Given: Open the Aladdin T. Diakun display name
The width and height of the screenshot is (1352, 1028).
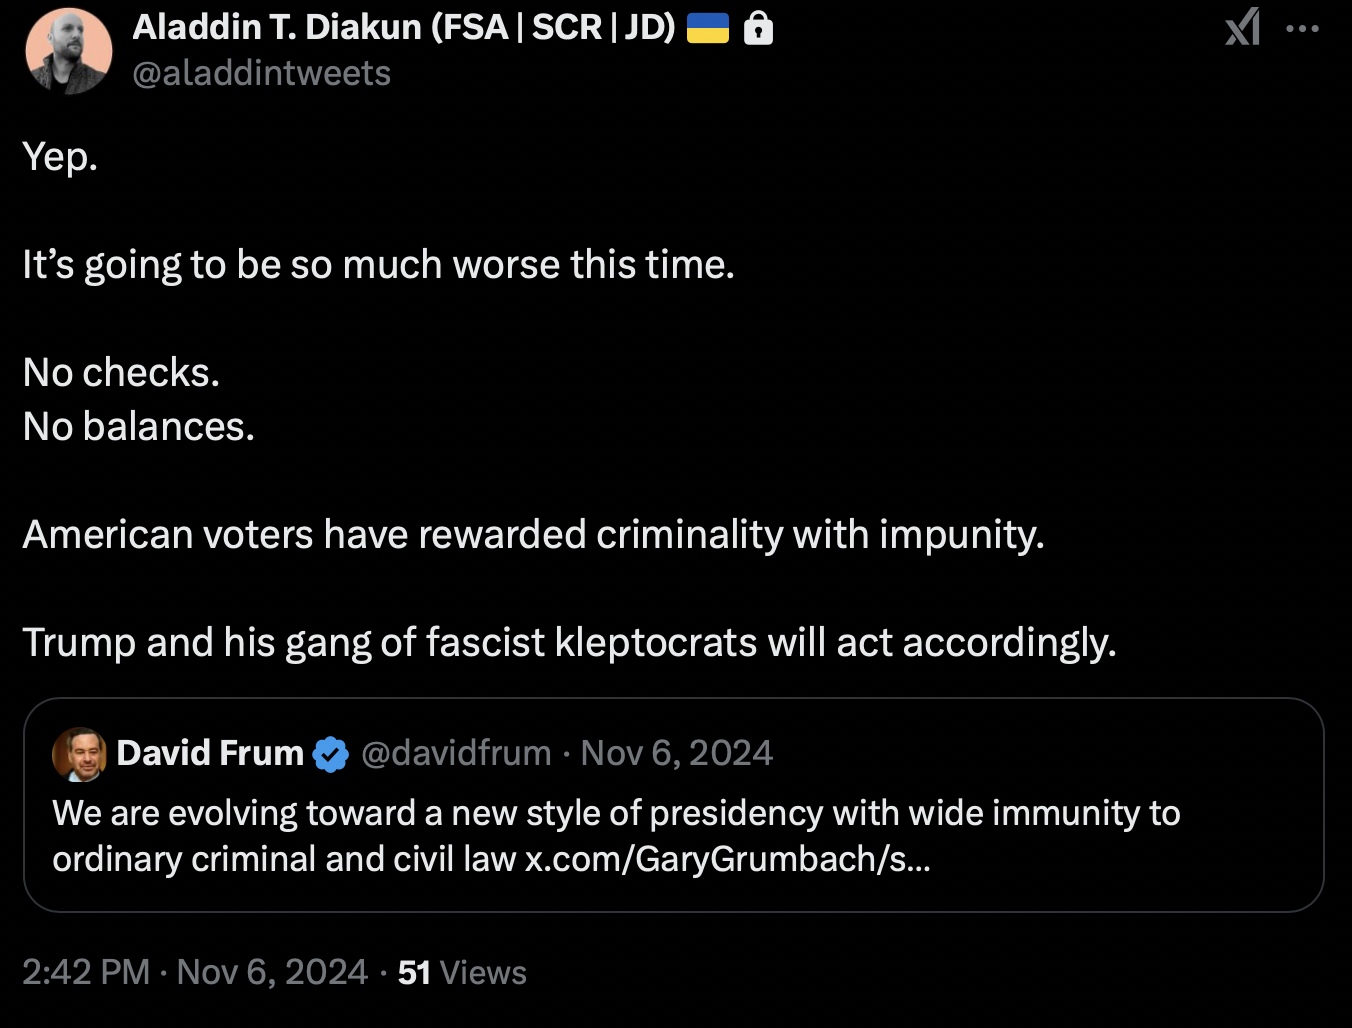Looking at the screenshot, I should point(404,27).
